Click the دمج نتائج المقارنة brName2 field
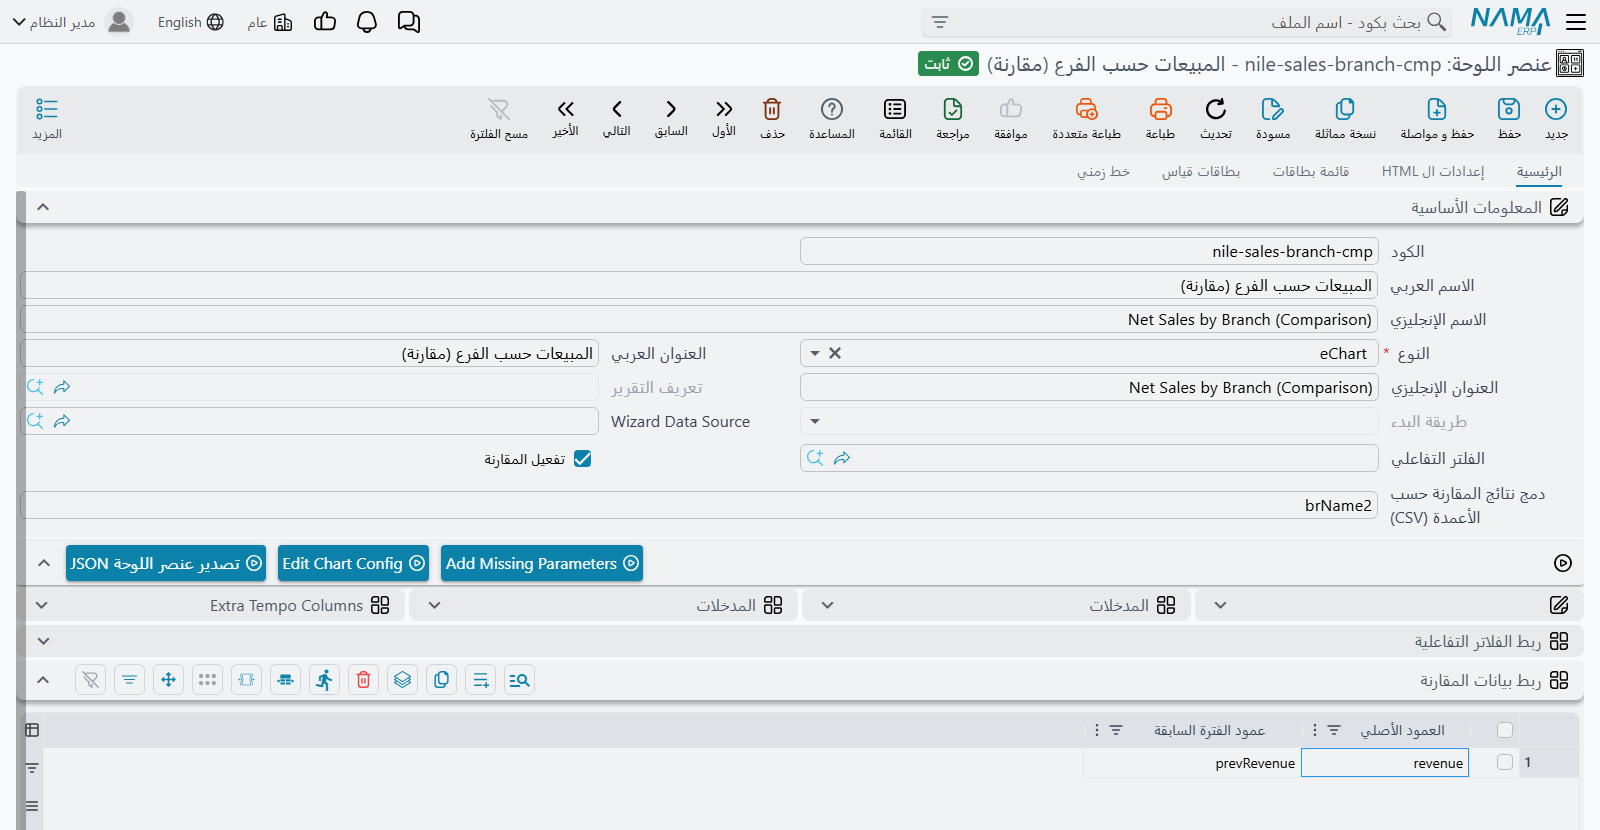Image resolution: width=1600 pixels, height=830 pixels. [x=699, y=505]
